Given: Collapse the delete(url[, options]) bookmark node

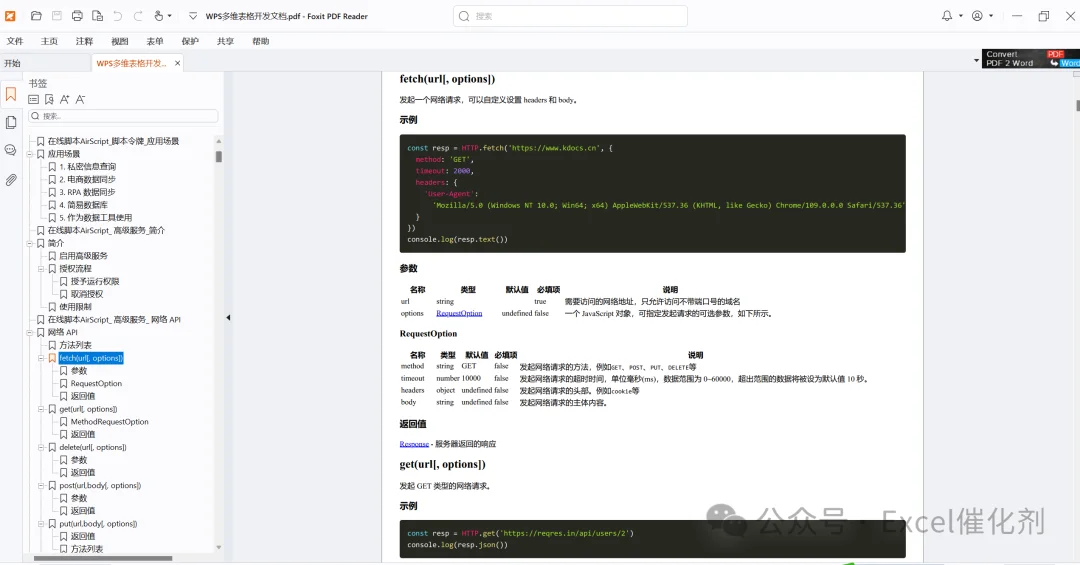Looking at the screenshot, I should pos(41,447).
